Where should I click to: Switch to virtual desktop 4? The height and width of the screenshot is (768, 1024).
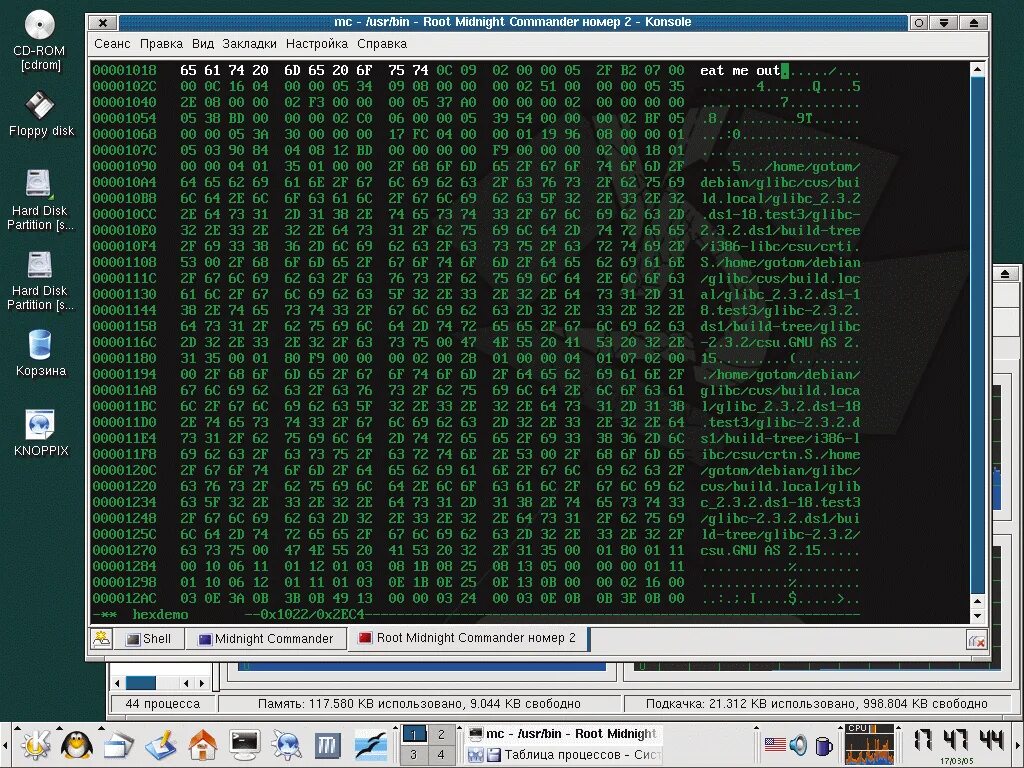tap(441, 754)
